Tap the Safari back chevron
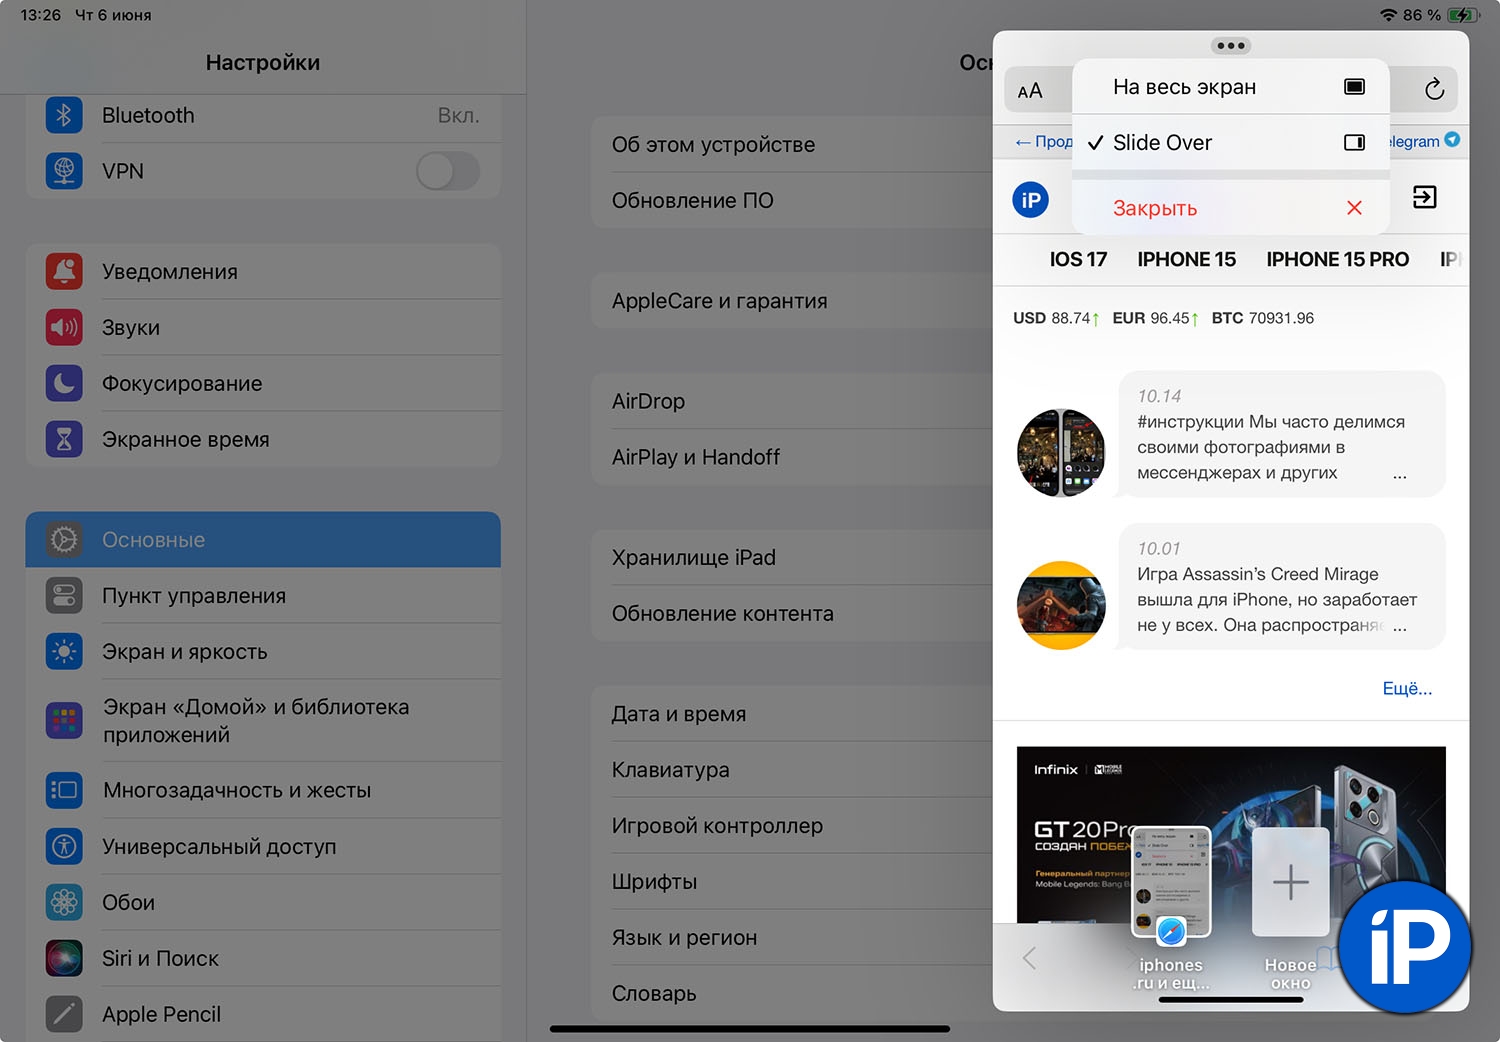Screen dimensions: 1500x1042 tap(1029, 958)
